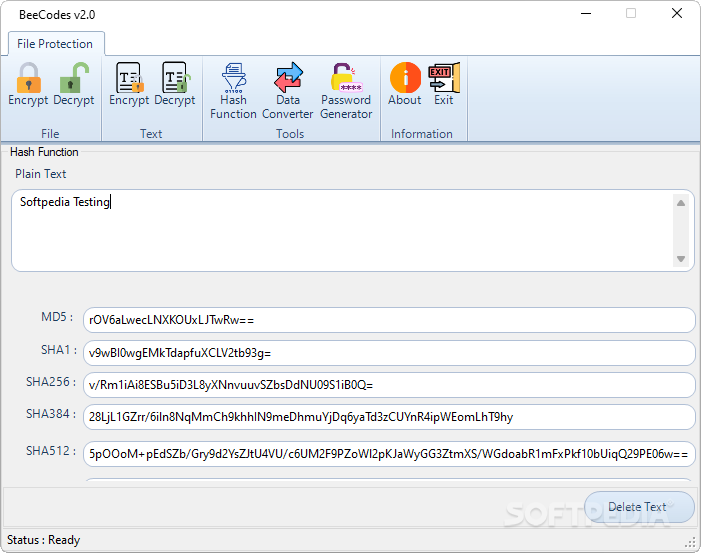
Task: Minimize the BeeCodes window
Action: coord(586,13)
